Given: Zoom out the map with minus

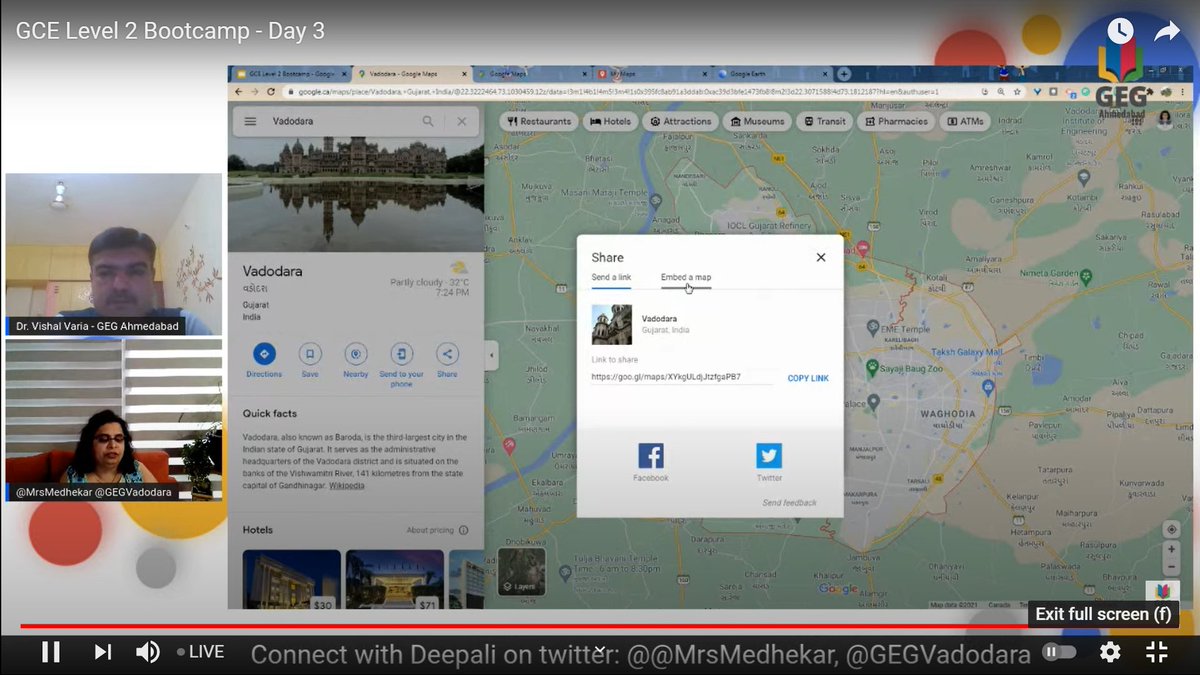Looking at the screenshot, I should point(1170,567).
